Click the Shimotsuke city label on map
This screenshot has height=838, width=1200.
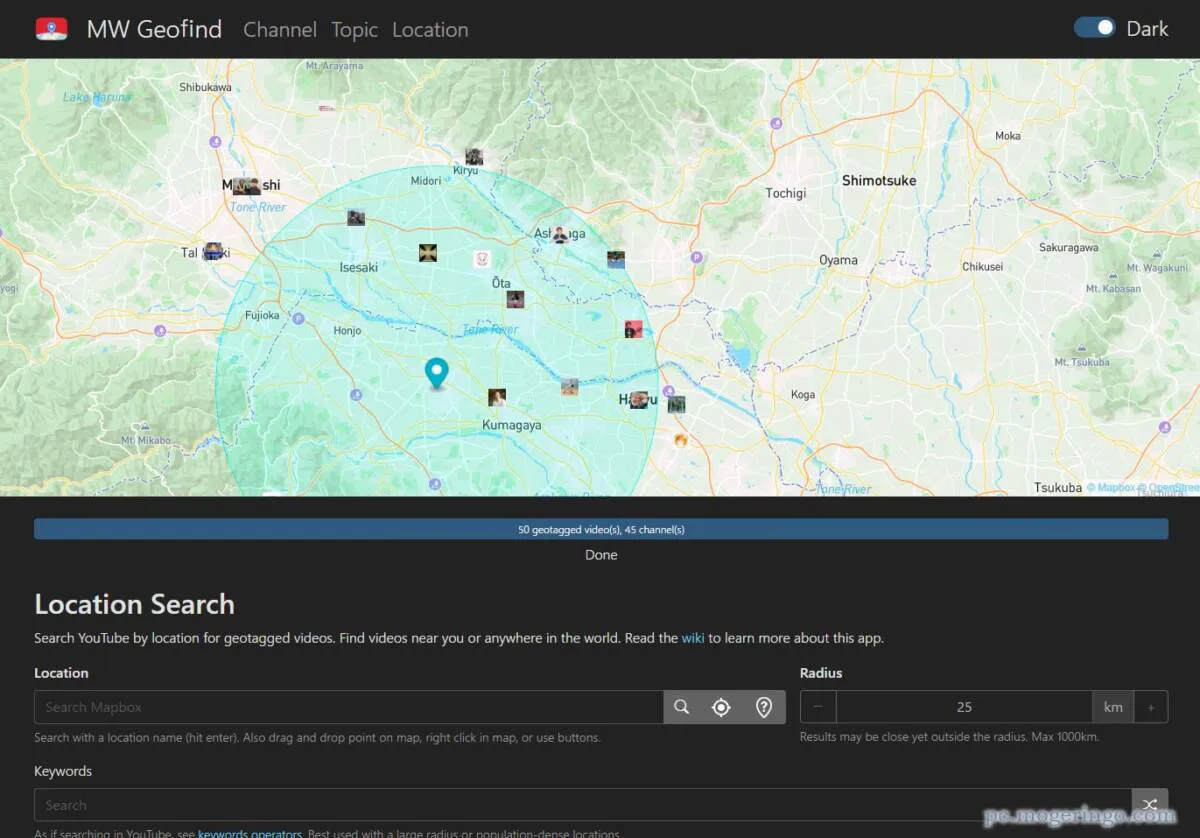click(879, 181)
